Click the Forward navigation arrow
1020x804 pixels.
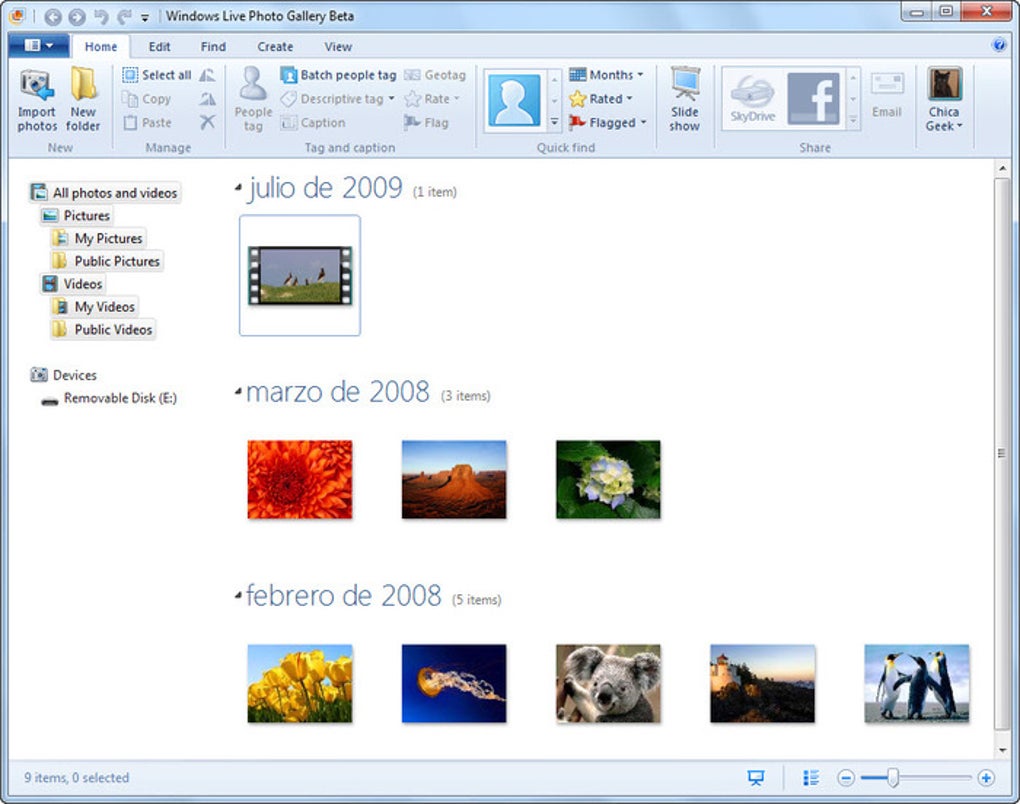pos(77,16)
